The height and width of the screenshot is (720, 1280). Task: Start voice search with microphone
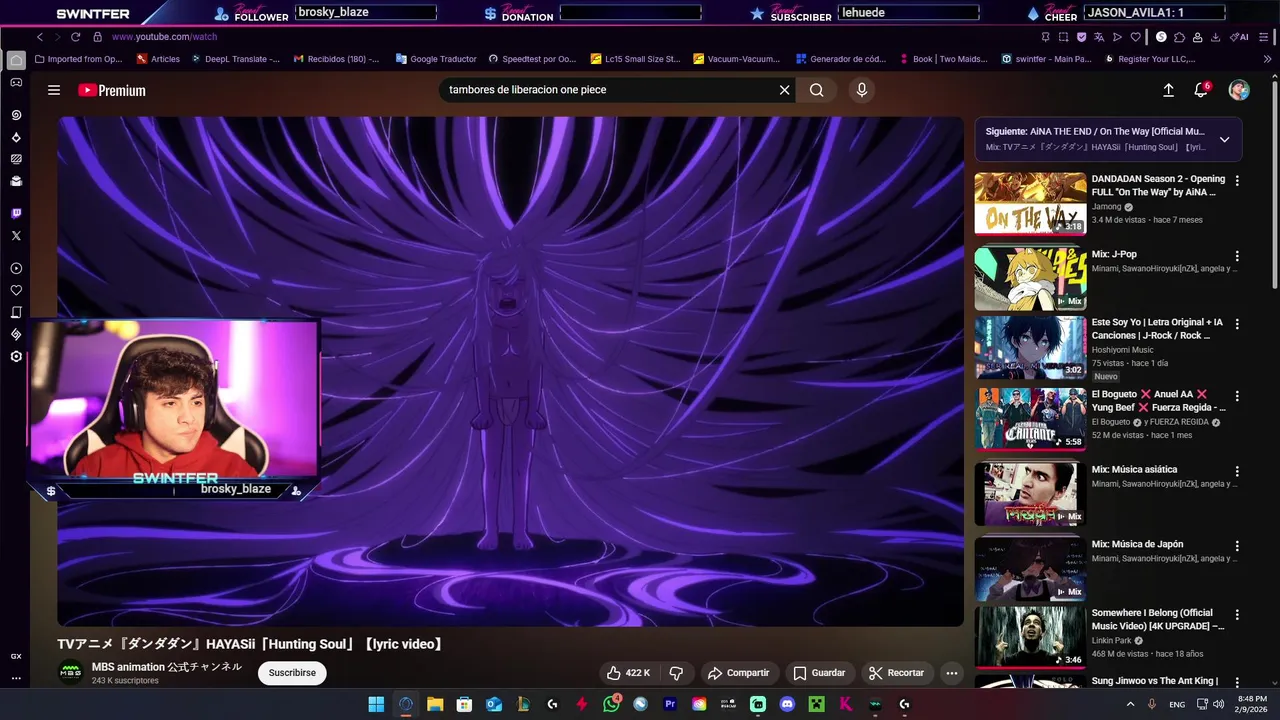[862, 90]
